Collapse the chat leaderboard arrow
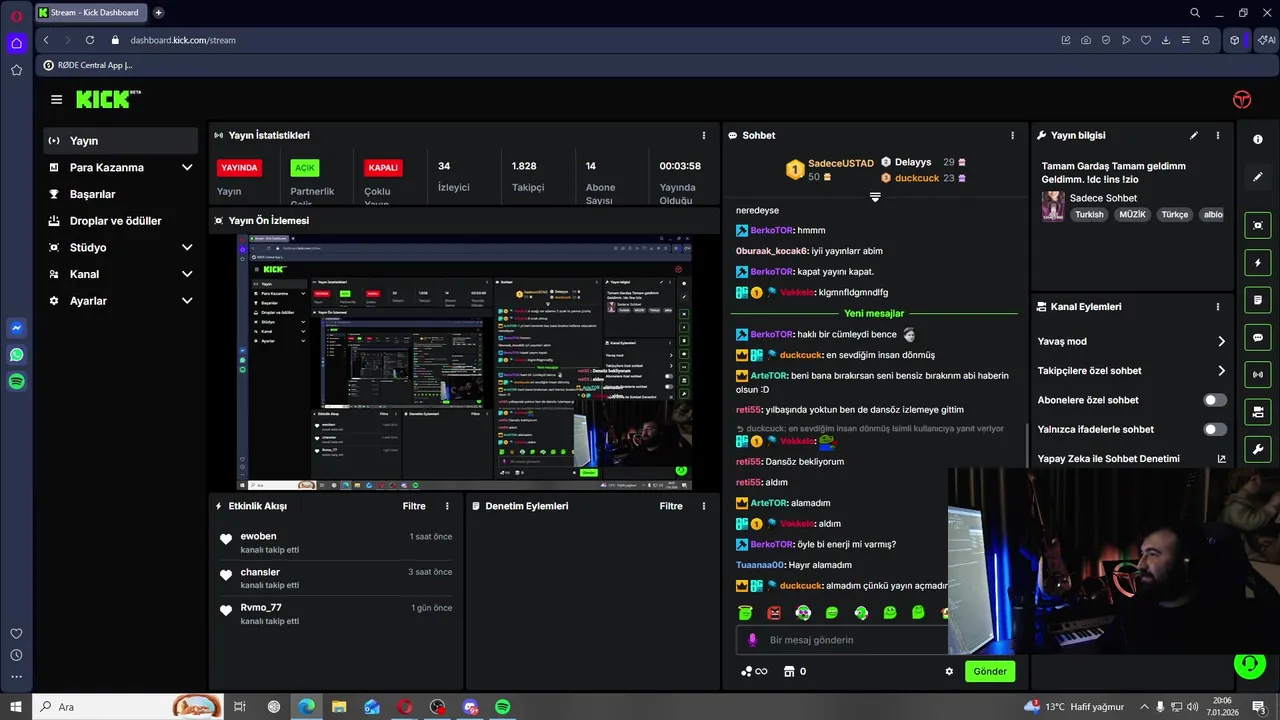This screenshot has height=720, width=1280. pos(875,197)
